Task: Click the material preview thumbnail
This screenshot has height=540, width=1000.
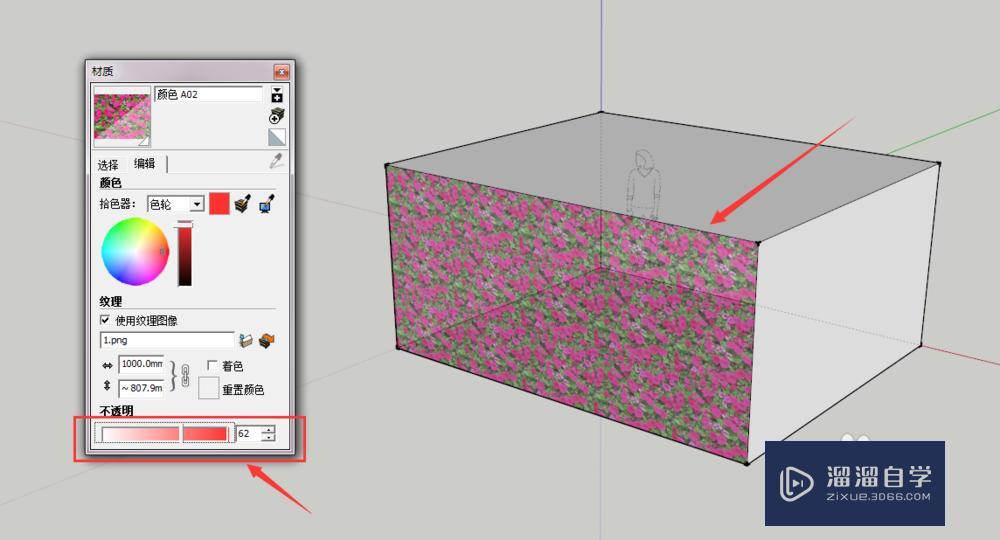Action: click(x=122, y=117)
